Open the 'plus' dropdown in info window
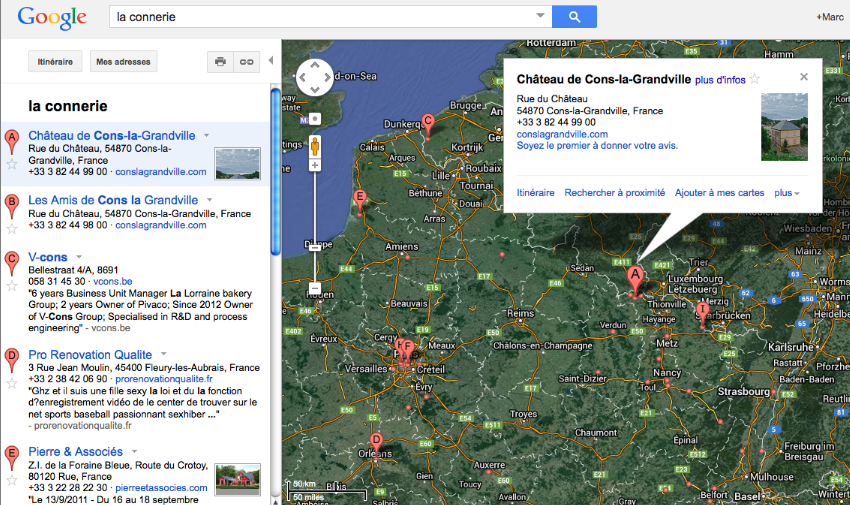The height and width of the screenshot is (505, 850). 787,193
